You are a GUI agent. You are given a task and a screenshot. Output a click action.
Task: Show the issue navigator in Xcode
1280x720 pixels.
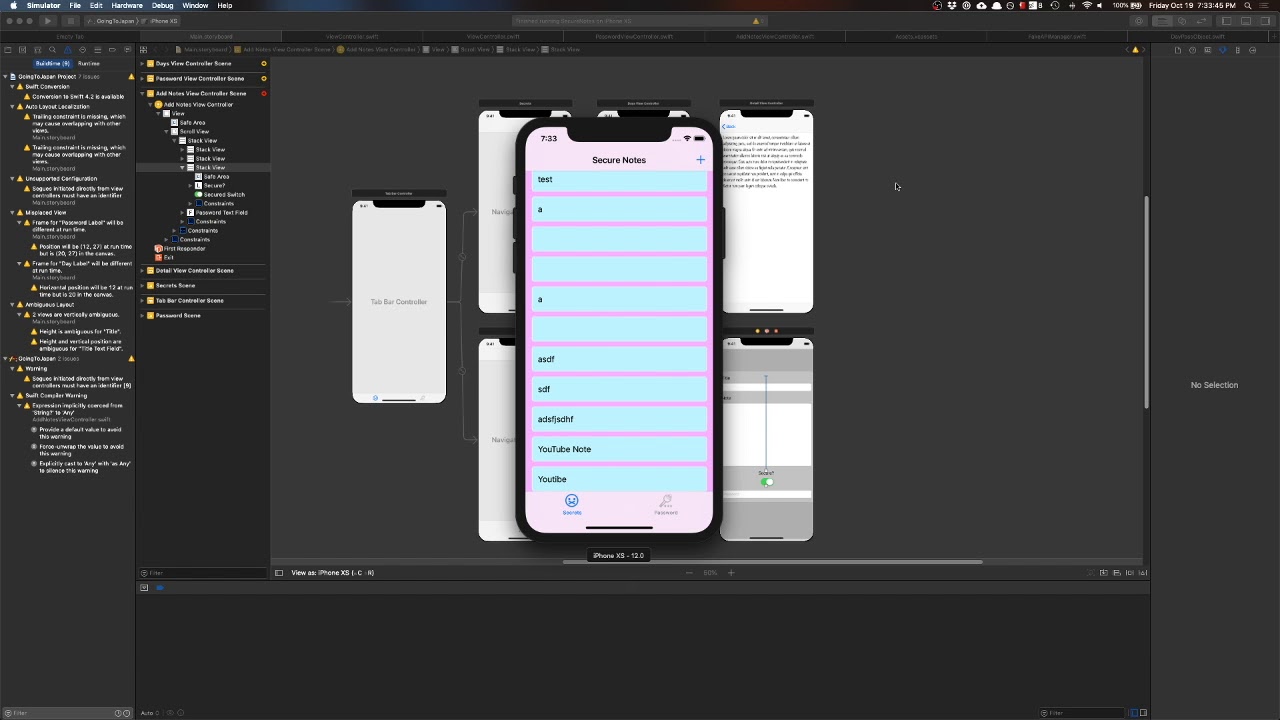[x=67, y=50]
